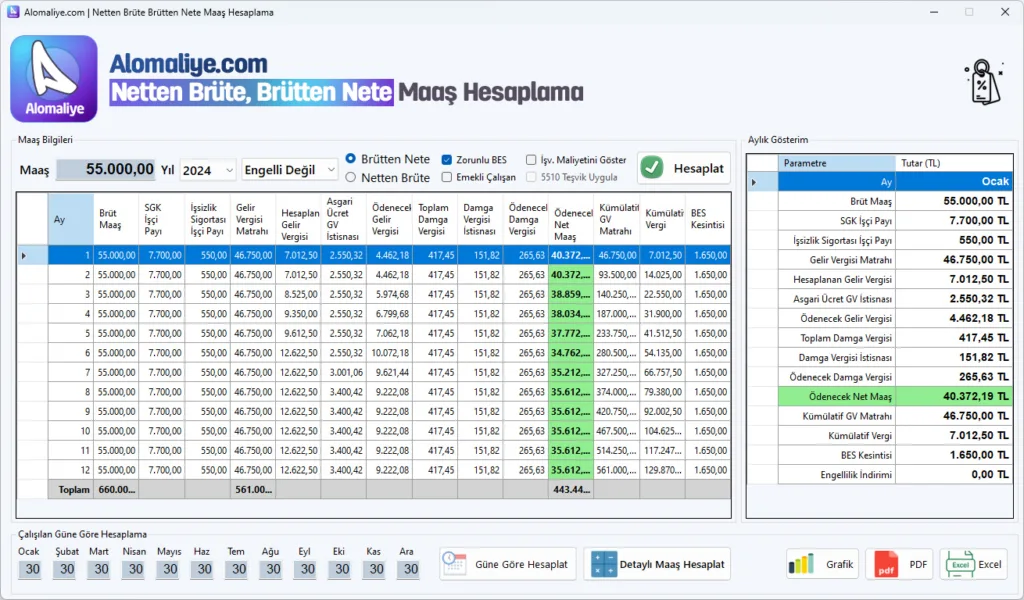
Task: Click the Tutar (TL) column header
Action: click(x=954, y=163)
